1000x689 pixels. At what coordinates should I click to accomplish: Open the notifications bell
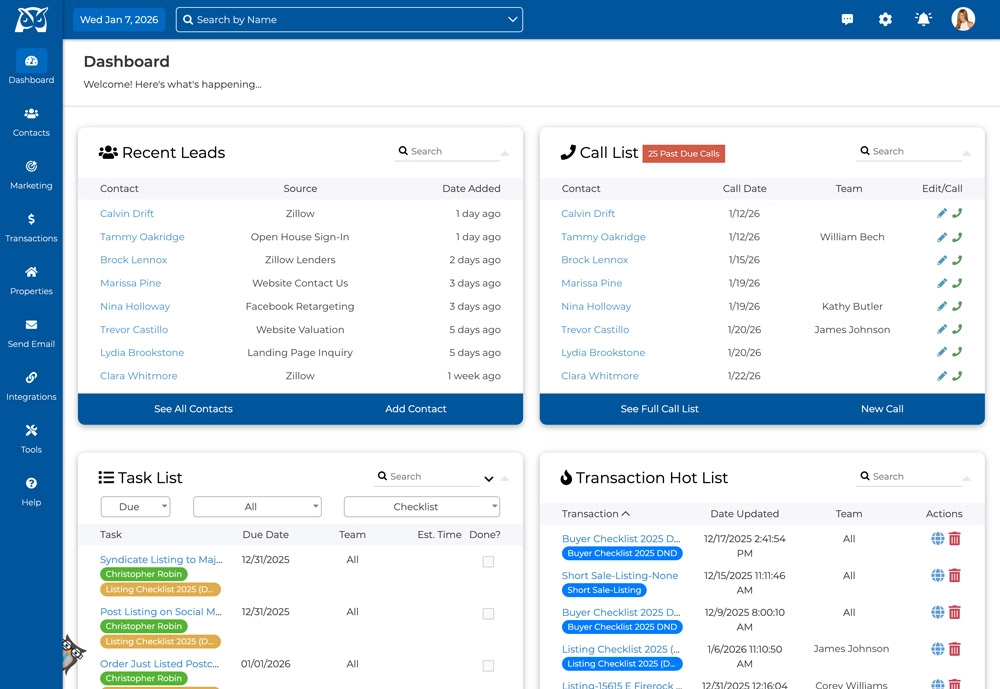(x=922, y=18)
